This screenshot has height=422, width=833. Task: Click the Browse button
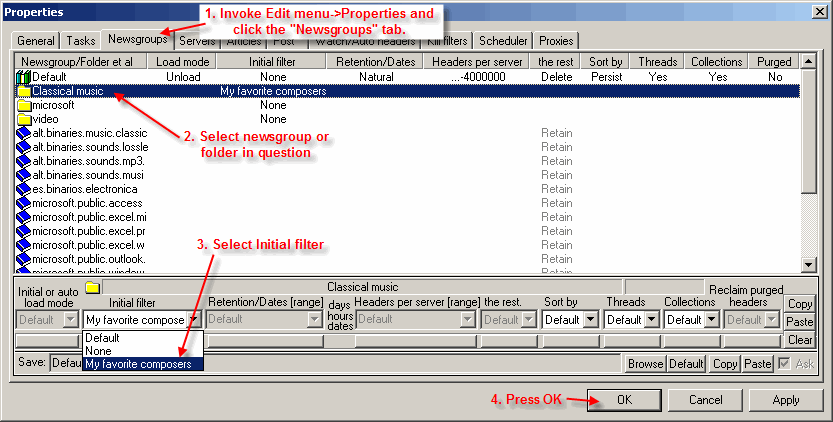(x=645, y=364)
